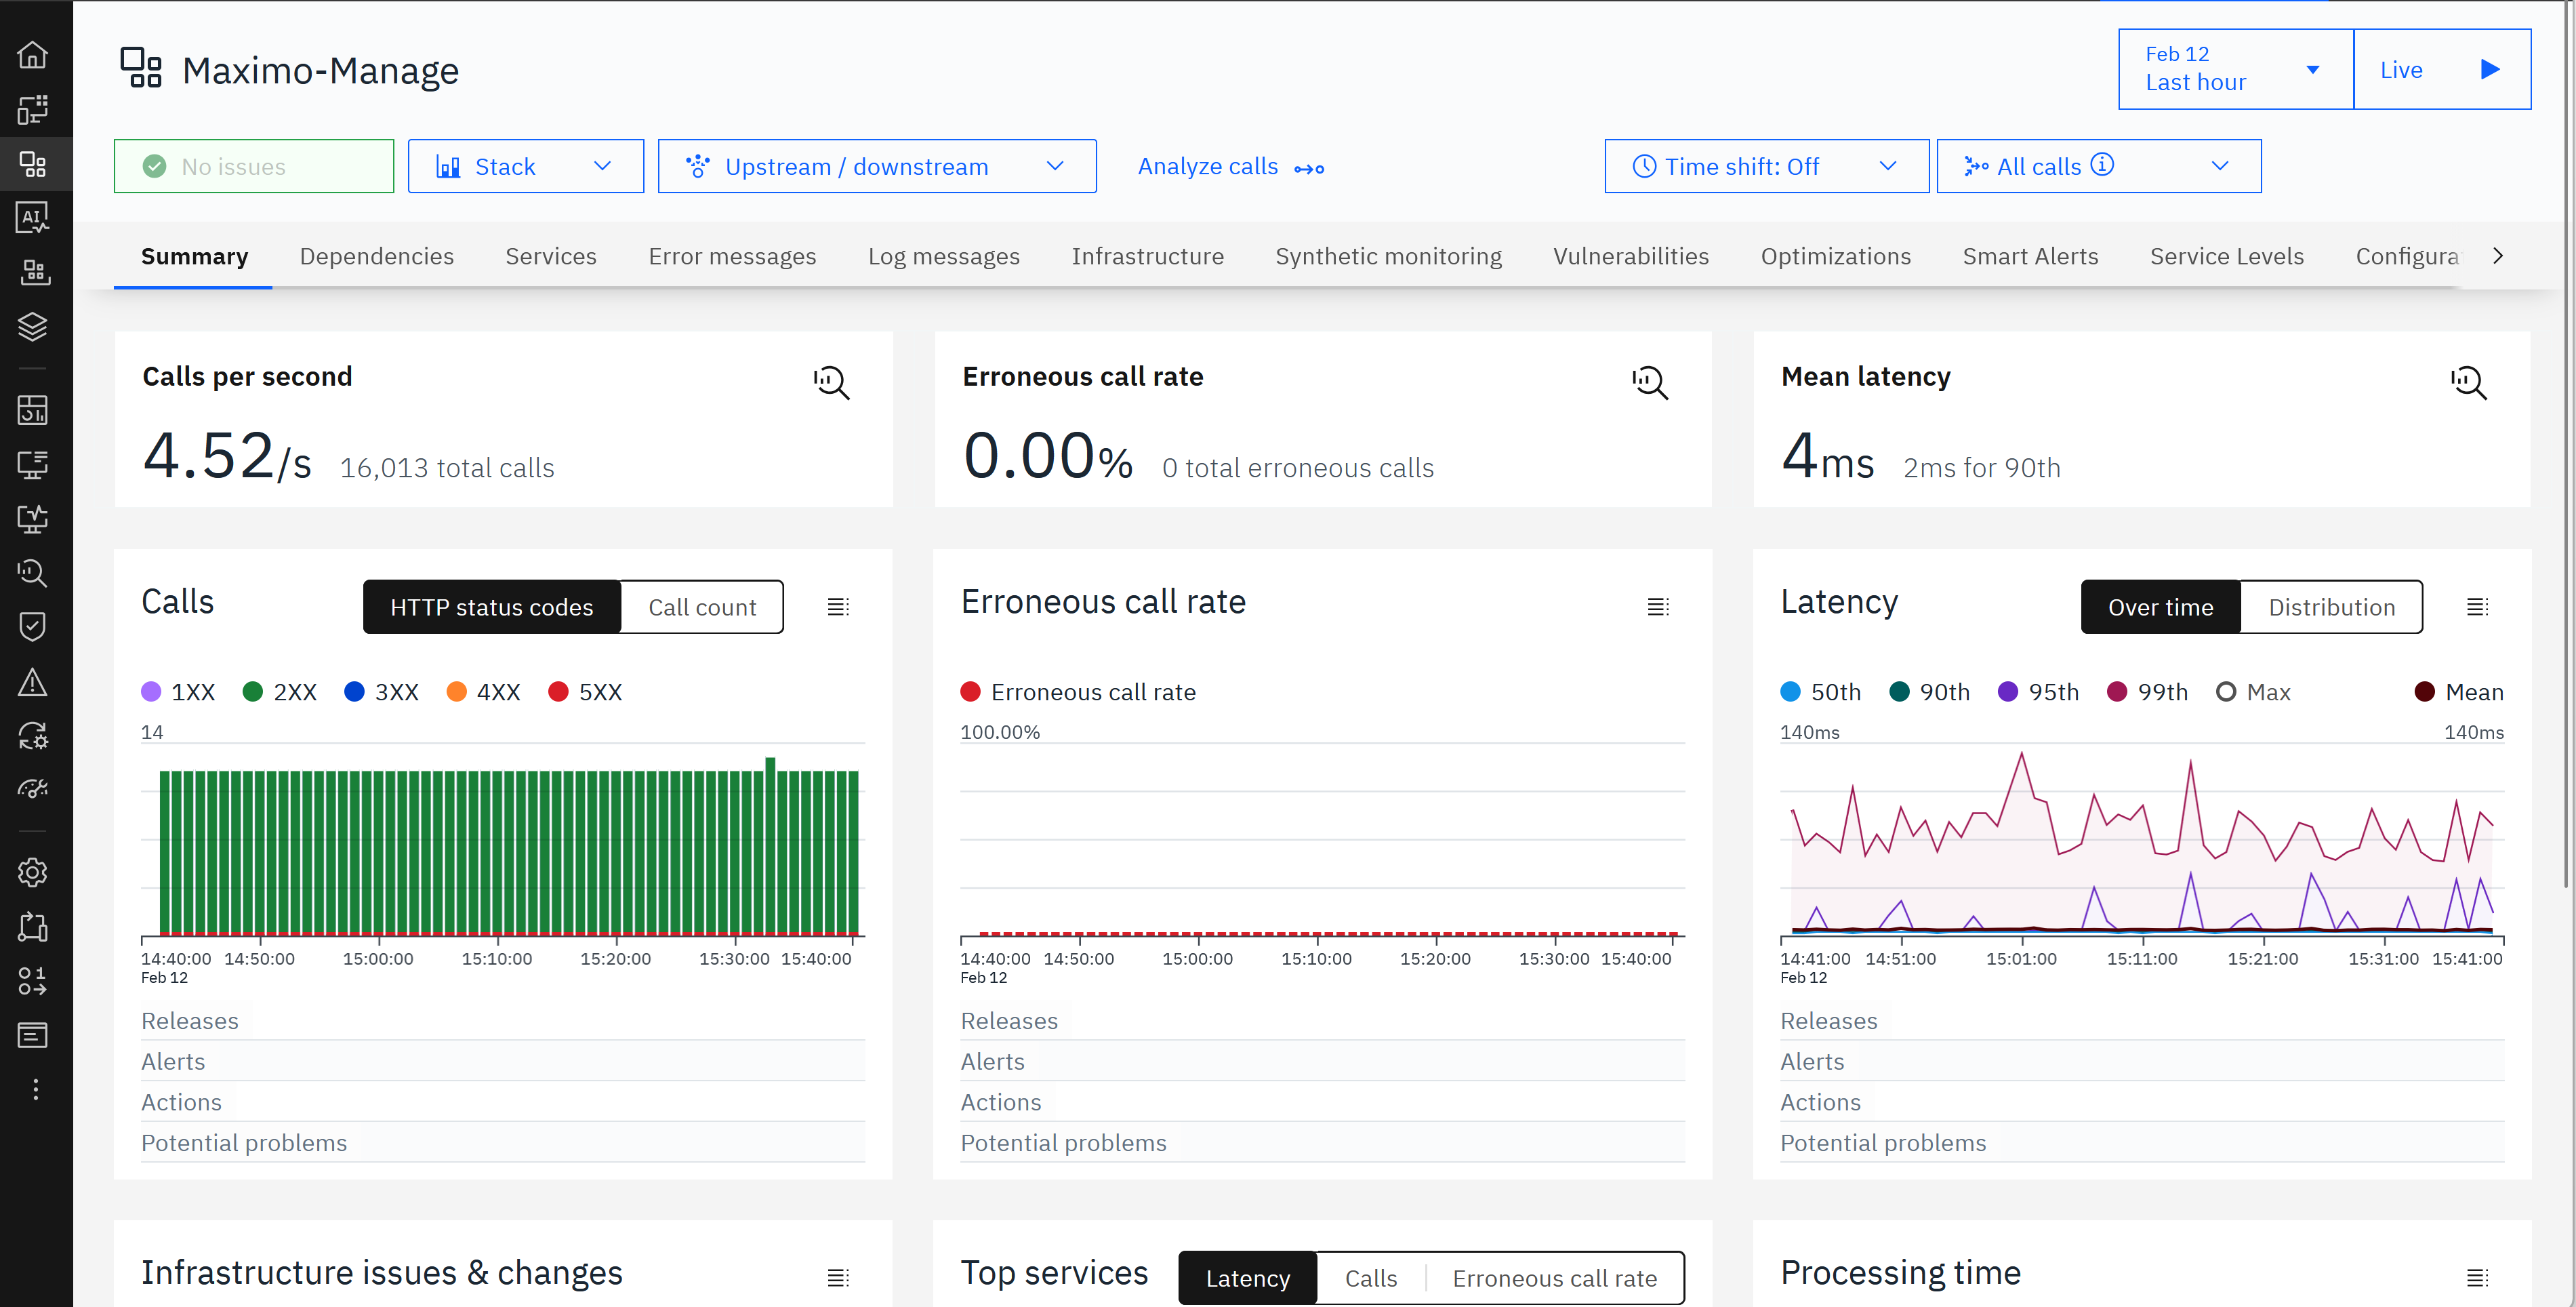
Task: Click the shield check sidebar icon
Action: click(x=33, y=627)
